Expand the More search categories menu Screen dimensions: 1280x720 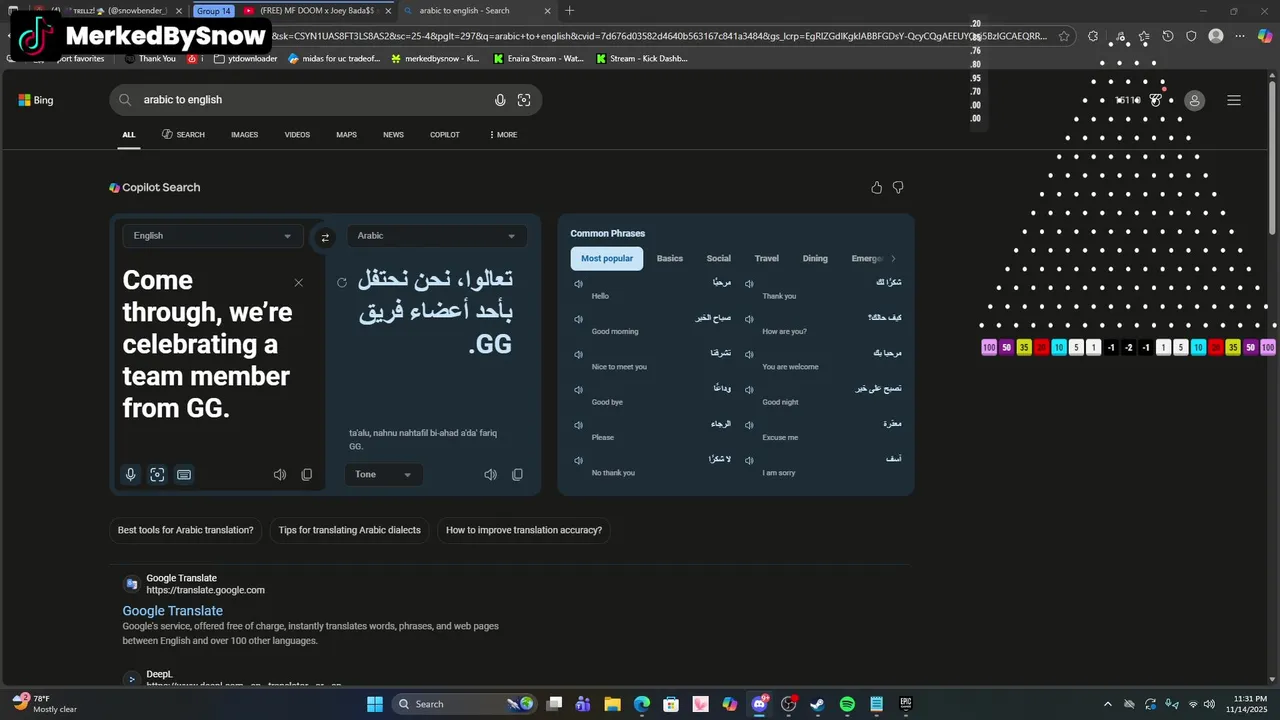coord(503,135)
